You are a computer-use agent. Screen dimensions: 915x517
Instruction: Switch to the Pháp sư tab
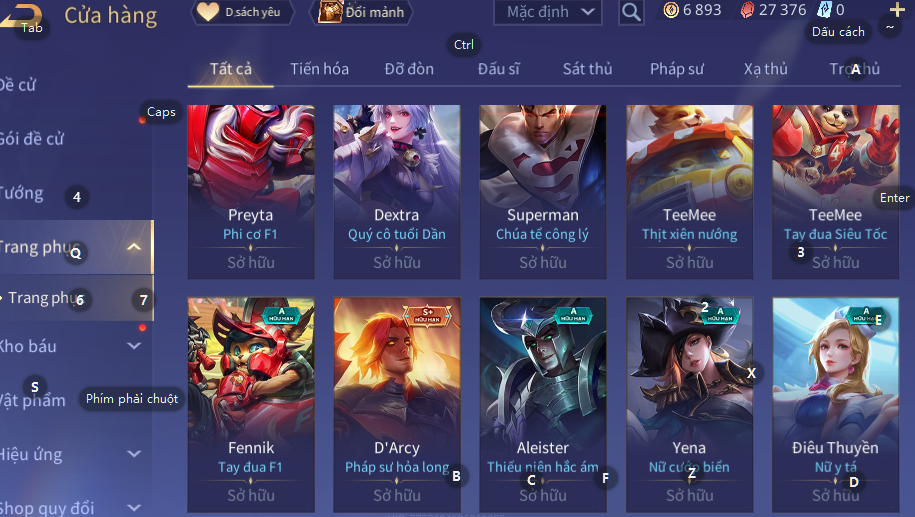677,69
